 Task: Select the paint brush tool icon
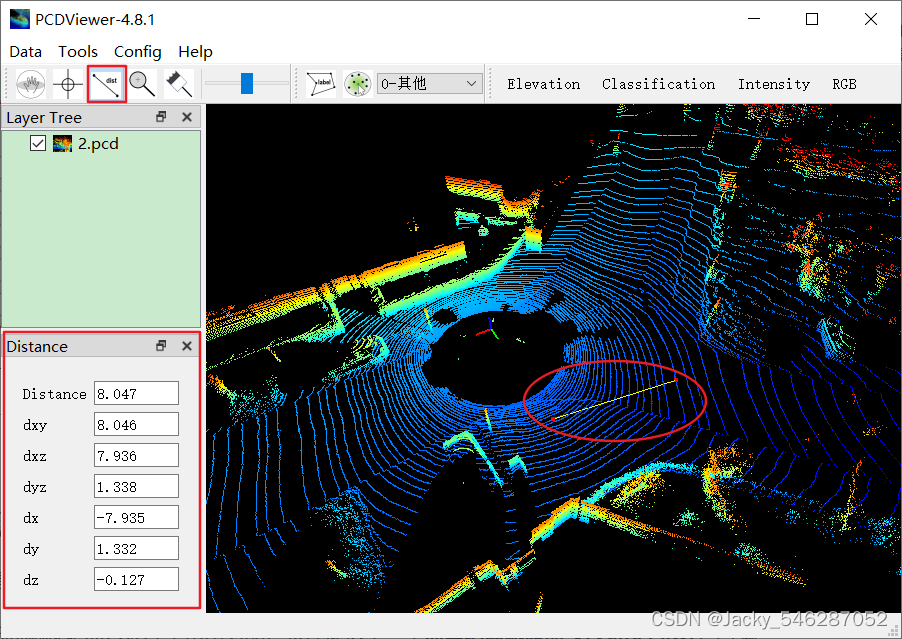pos(179,84)
